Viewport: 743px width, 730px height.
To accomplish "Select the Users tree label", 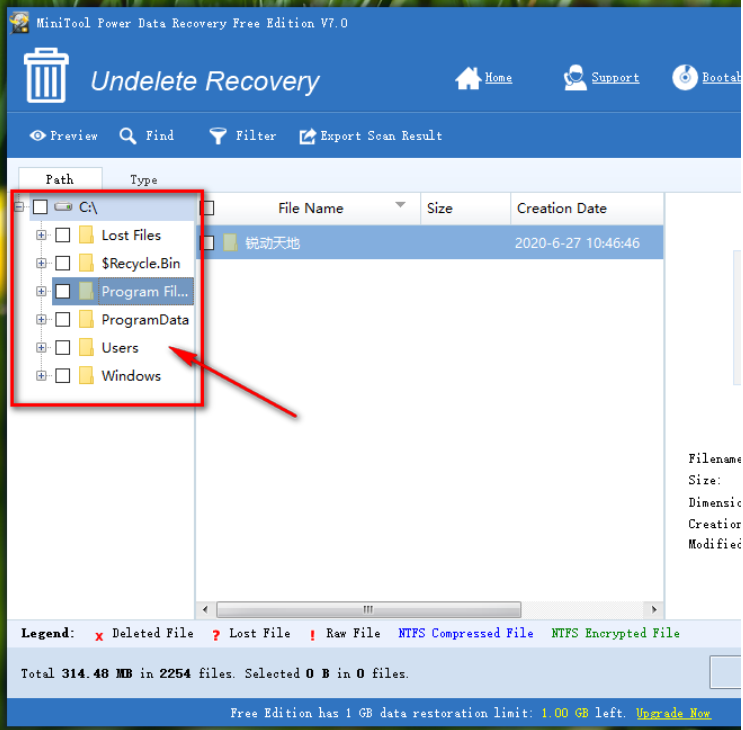I will (120, 348).
